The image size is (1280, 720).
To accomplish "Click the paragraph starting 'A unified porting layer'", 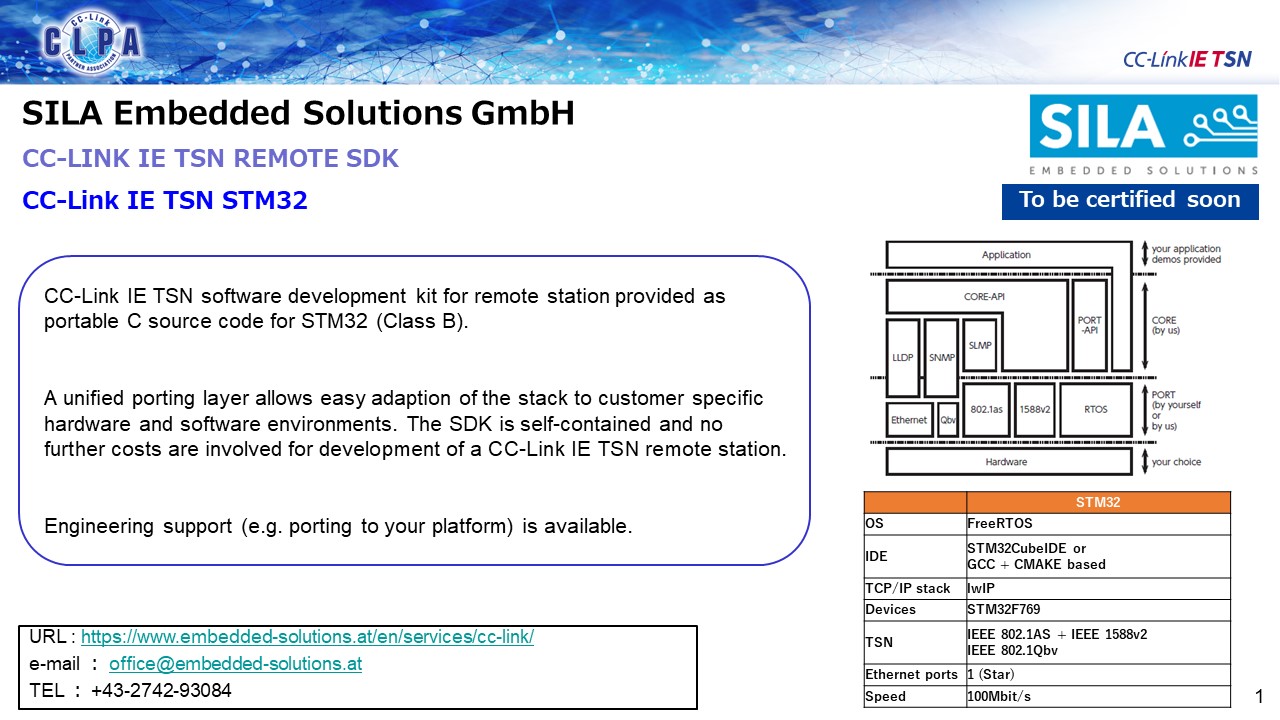I will [x=415, y=424].
